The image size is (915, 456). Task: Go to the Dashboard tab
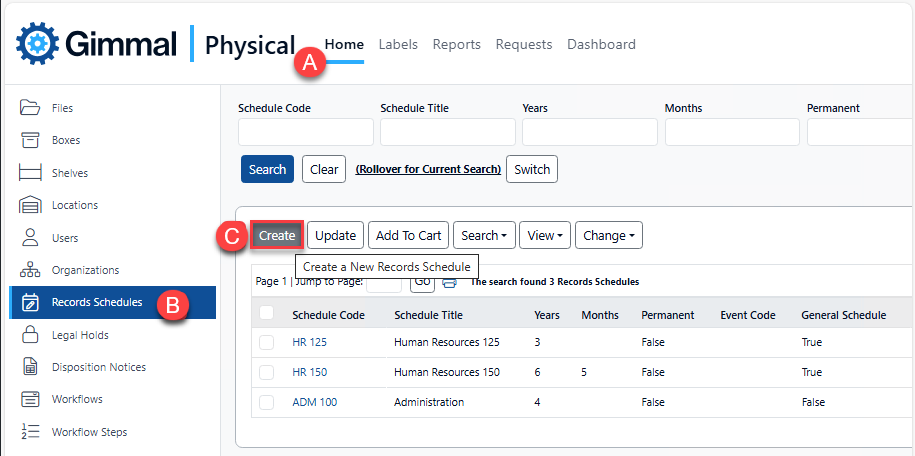click(601, 44)
